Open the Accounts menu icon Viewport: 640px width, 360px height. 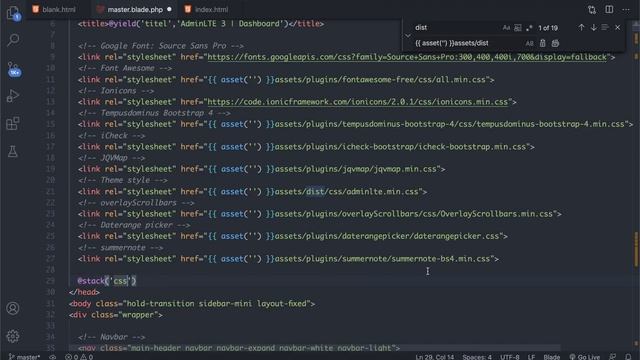[x=13, y=308]
